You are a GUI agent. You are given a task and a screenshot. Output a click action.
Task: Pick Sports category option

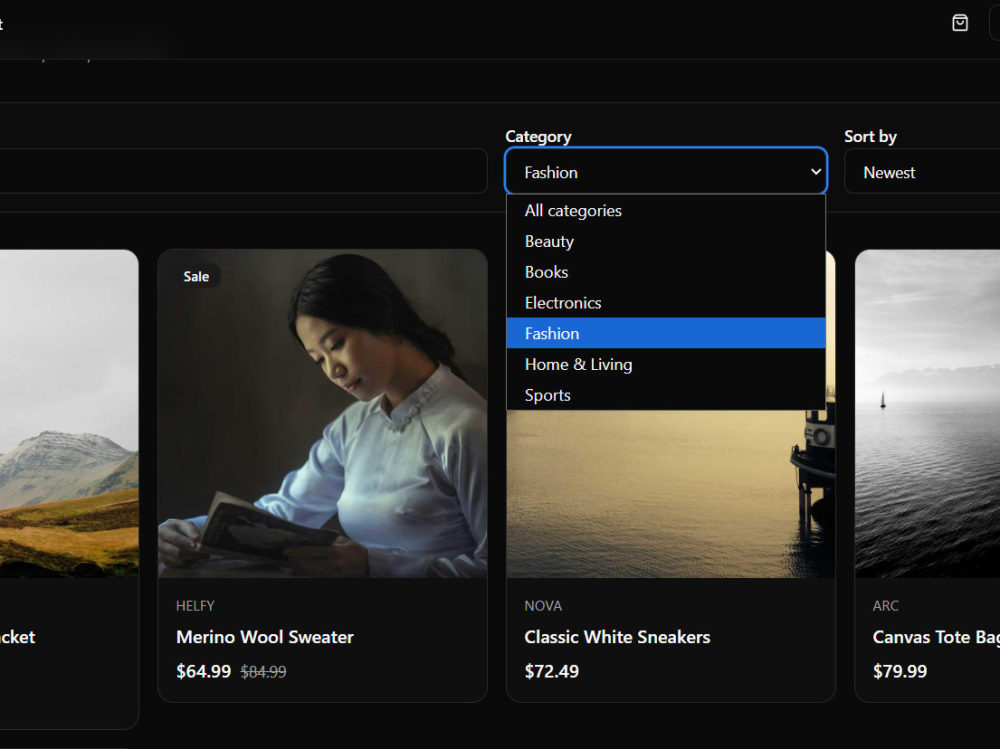[x=666, y=395]
